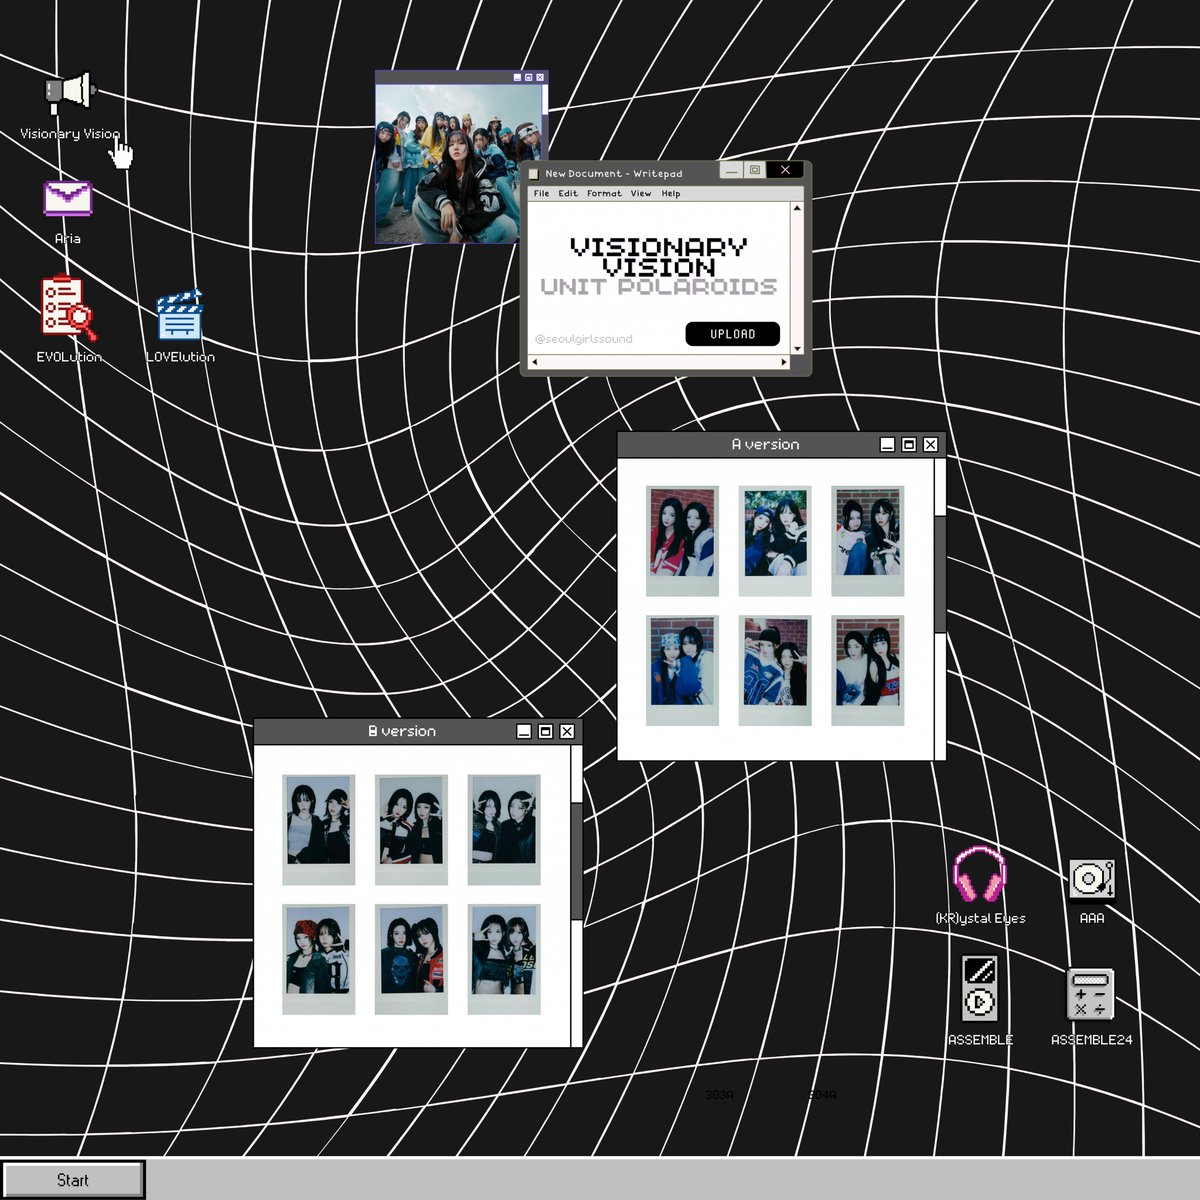
Task: Click the B version title bar text
Action: pos(402,731)
